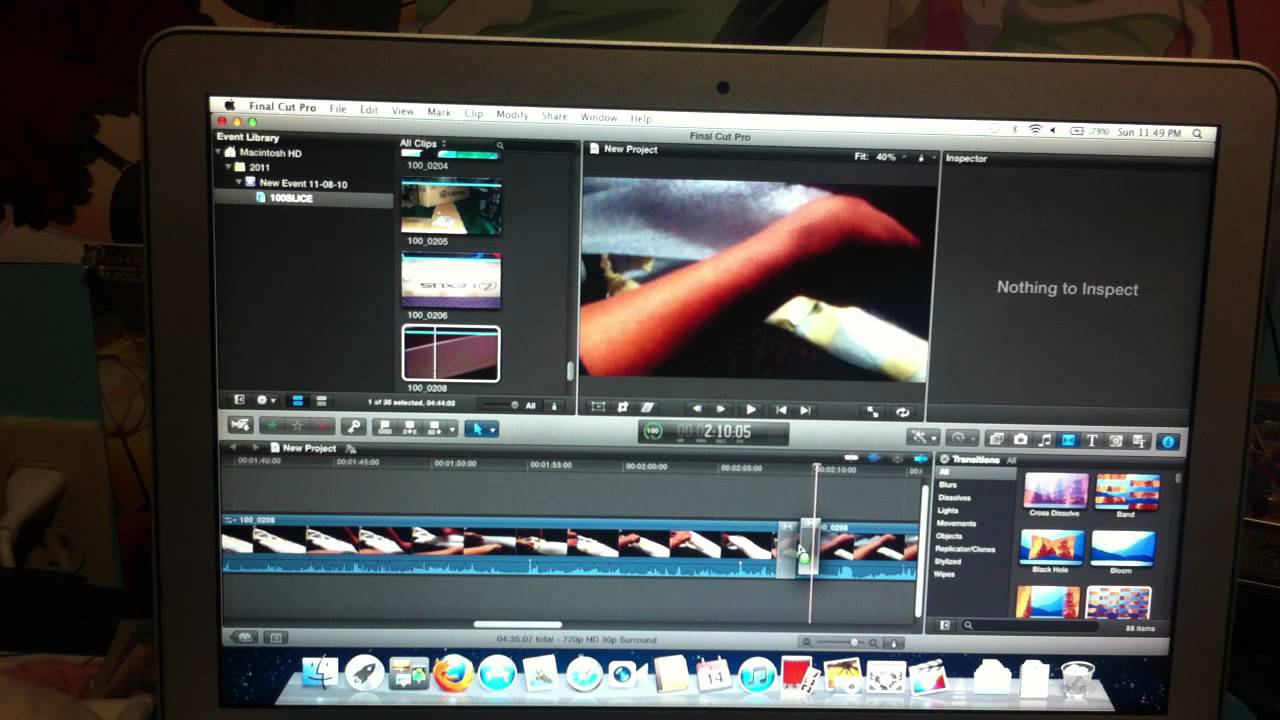The image size is (1280, 720).
Task: Open the viewer Fit 40% zoom menu
Action: [880, 157]
